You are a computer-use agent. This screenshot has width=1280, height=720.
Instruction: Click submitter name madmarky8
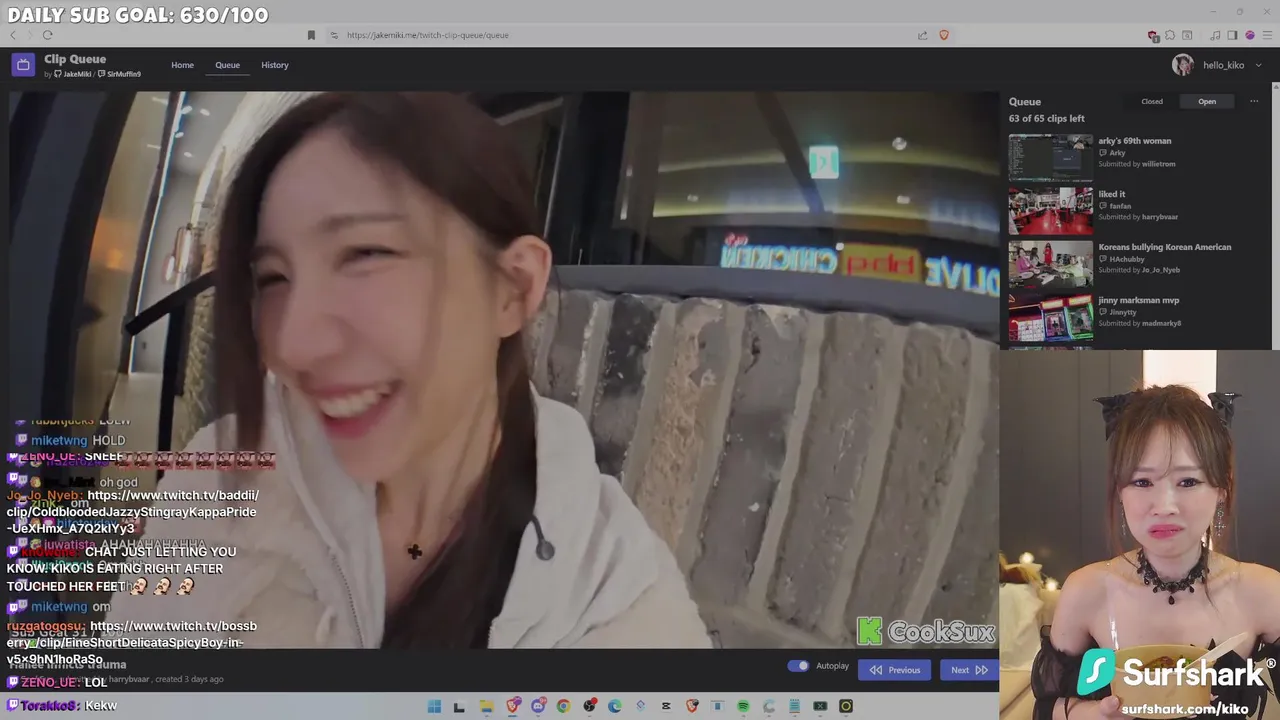(x=1161, y=323)
